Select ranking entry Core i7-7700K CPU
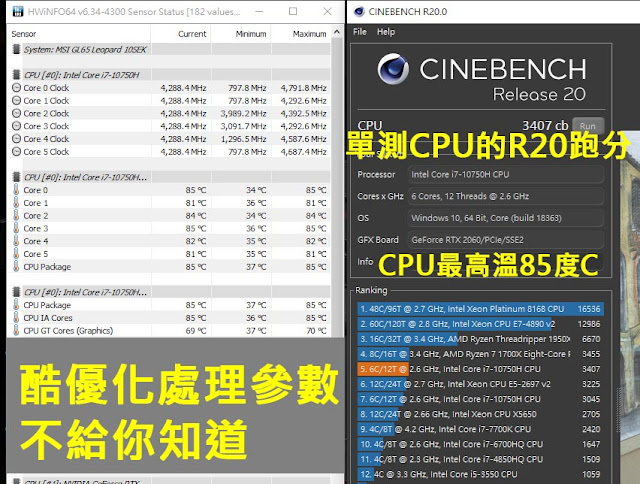The height and width of the screenshot is (484, 640). (x=480, y=429)
